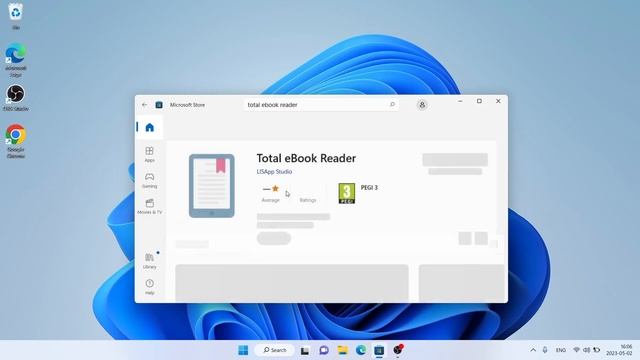Image resolution: width=640 pixels, height=360 pixels.
Task: Go back in Microsoft Store
Action: tap(144, 105)
